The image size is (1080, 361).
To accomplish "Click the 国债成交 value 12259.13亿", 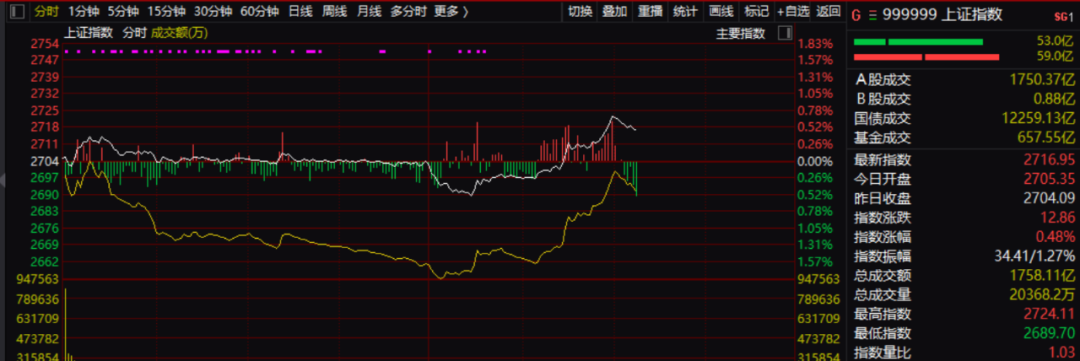I will coord(1038,119).
